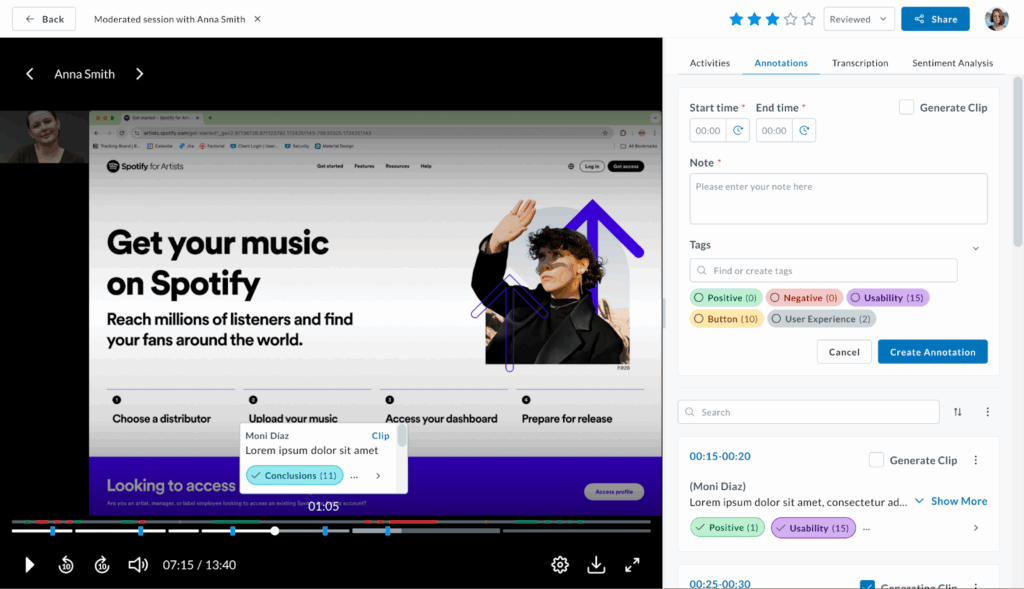Check Generate Clip in the annotation form

click(907, 107)
